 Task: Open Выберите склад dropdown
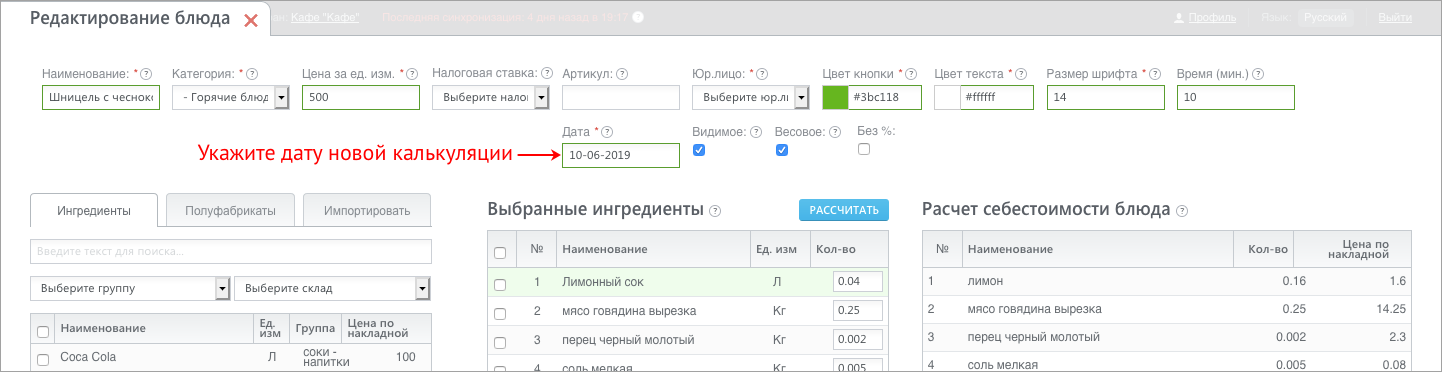[332, 289]
